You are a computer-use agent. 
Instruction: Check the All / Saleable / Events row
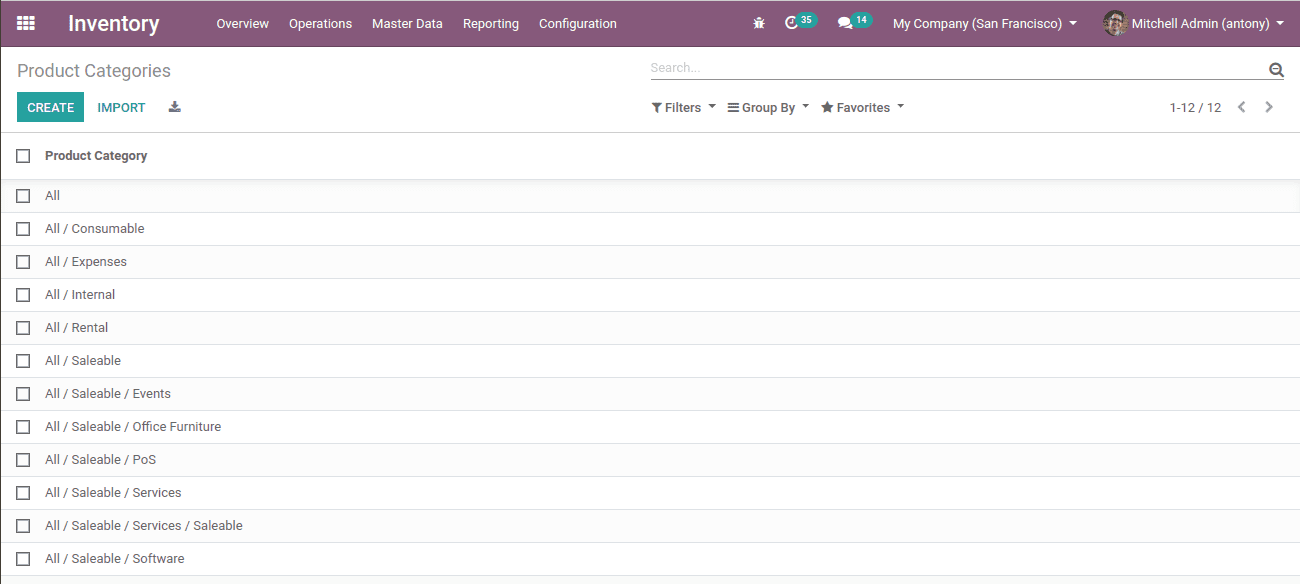click(23, 394)
